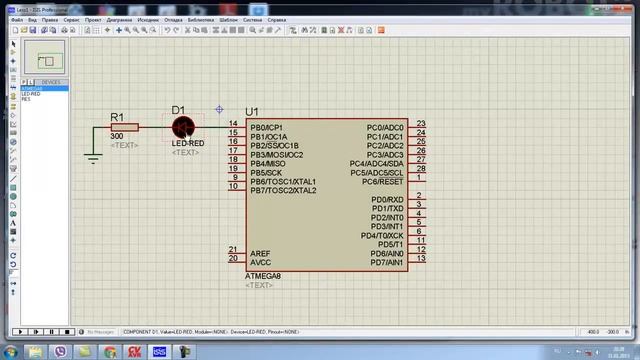The width and height of the screenshot is (640, 360).
Task: Click the ISIS taskbar button
Action: (x=159, y=351)
